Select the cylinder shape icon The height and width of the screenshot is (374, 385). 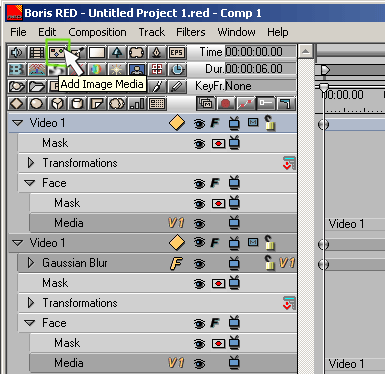pos(77,104)
